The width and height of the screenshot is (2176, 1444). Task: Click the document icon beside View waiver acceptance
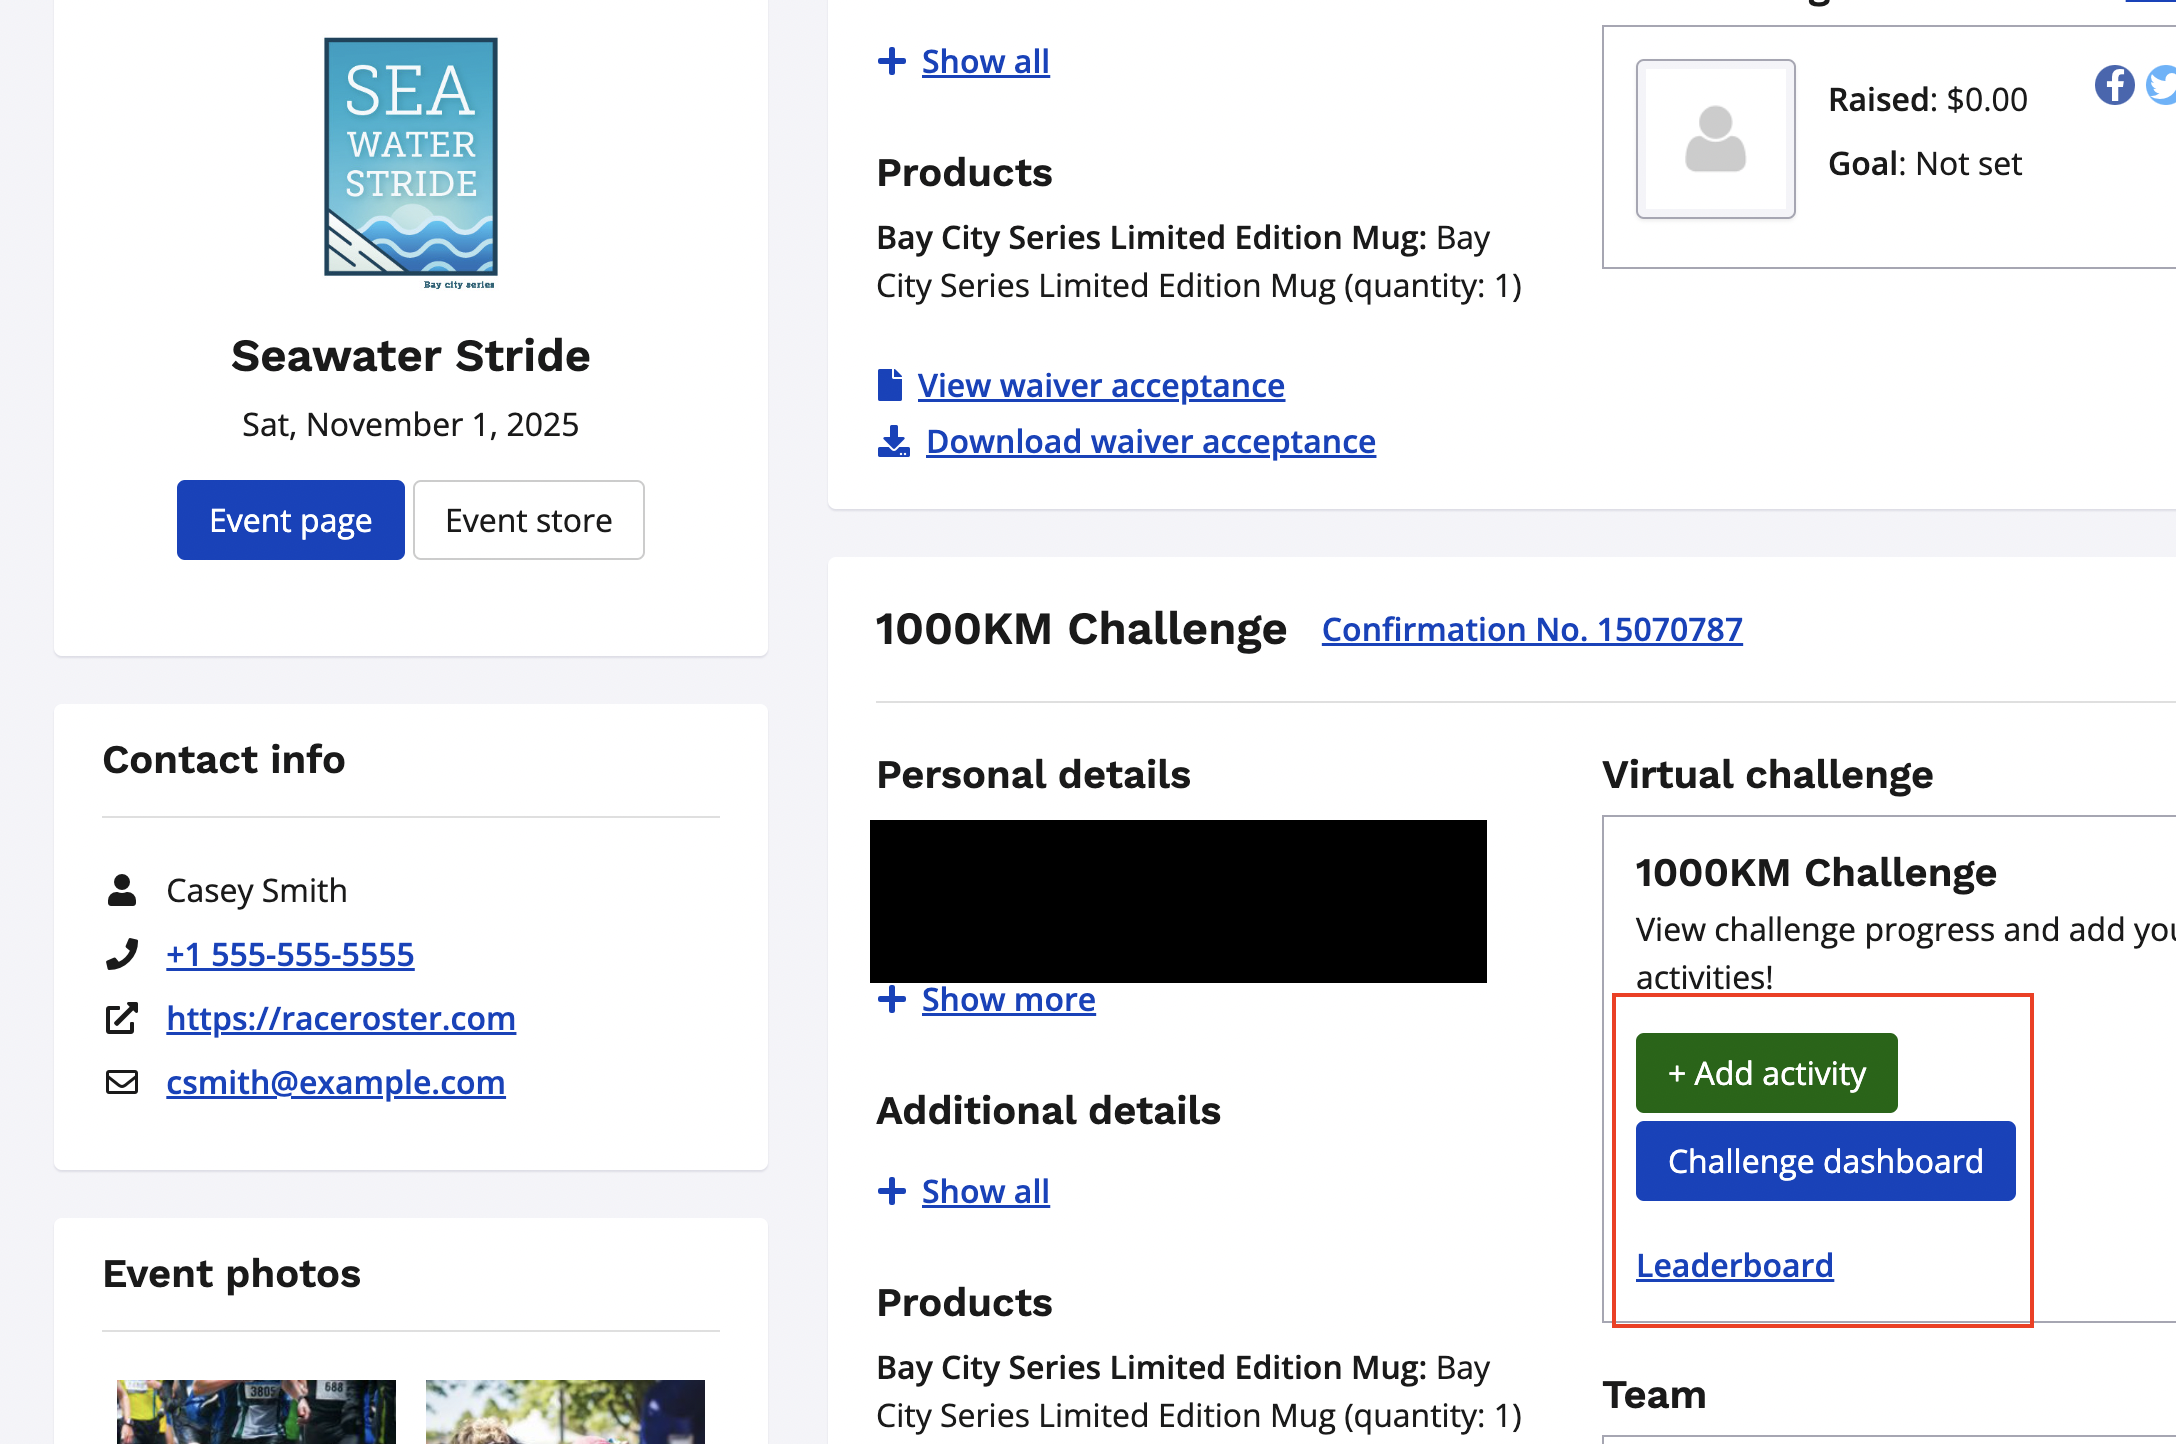click(x=889, y=385)
